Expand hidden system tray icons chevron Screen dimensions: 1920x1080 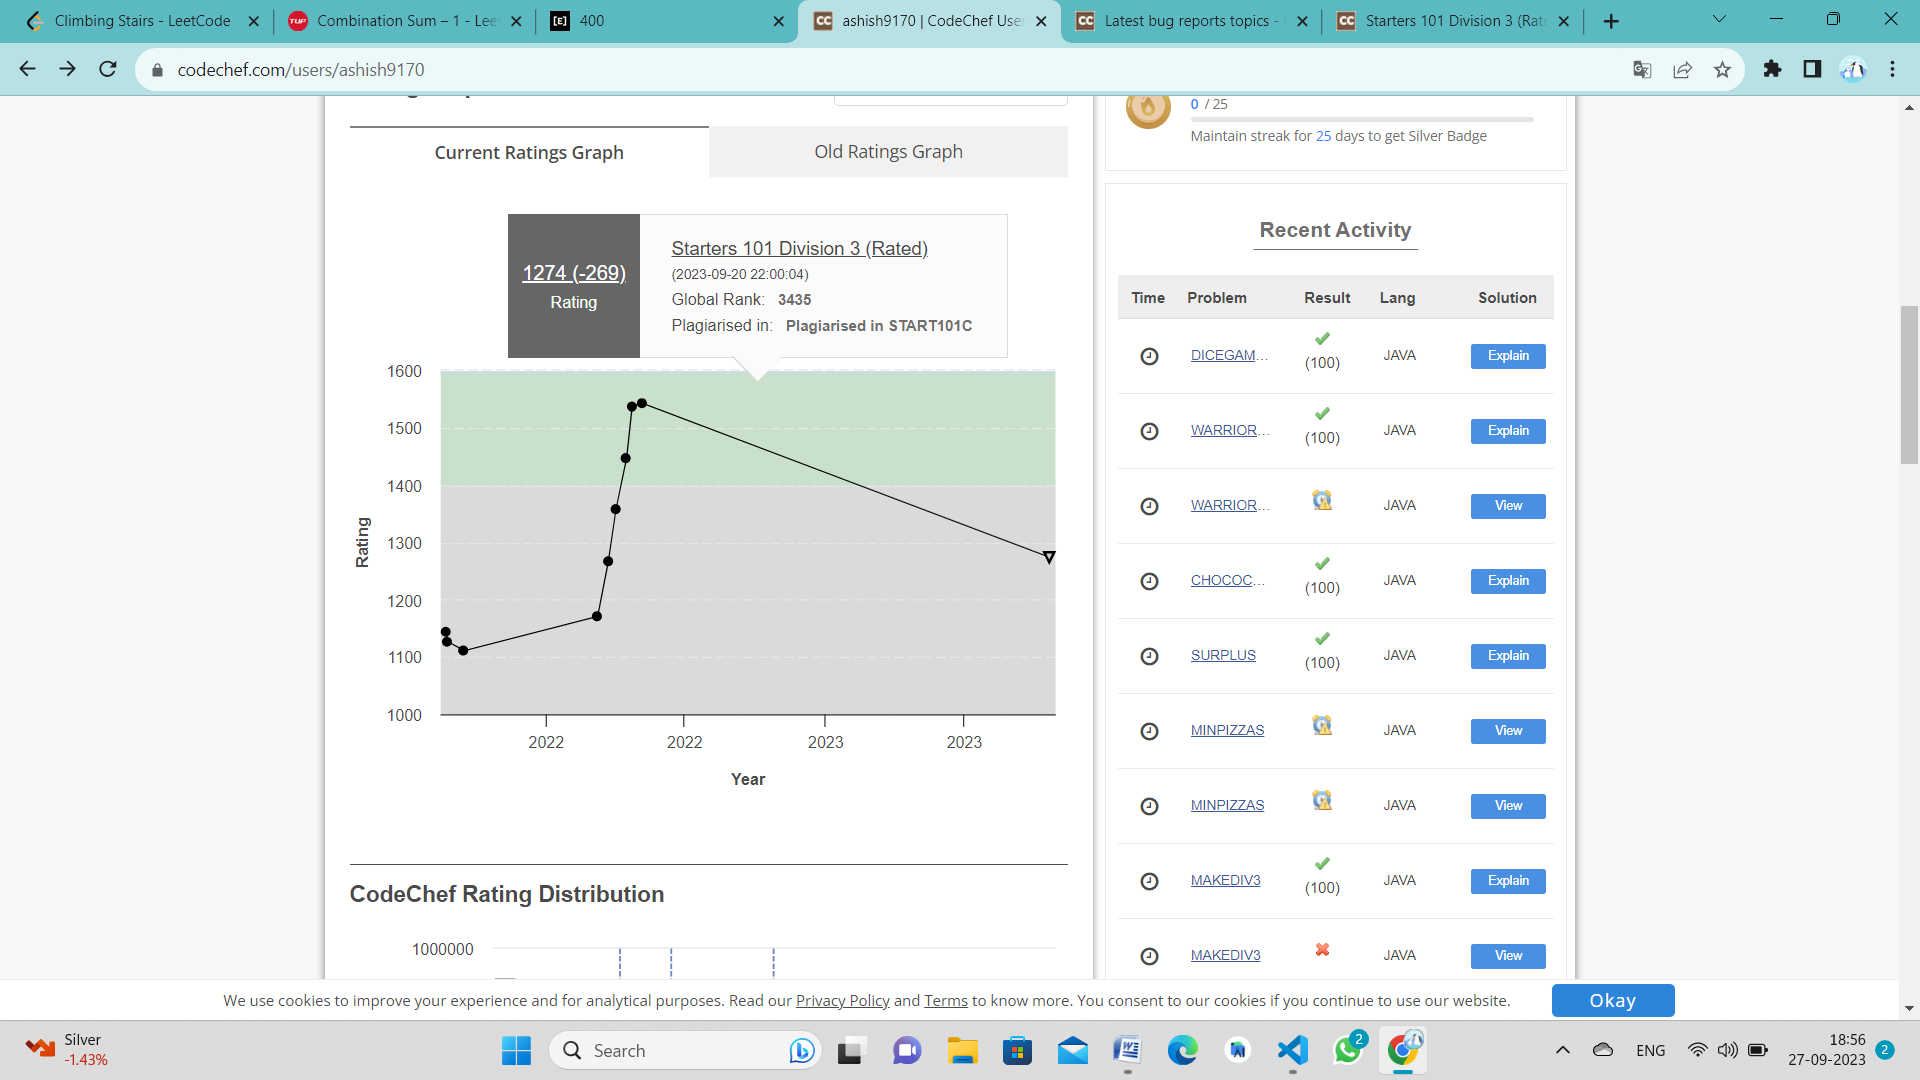[x=1562, y=1050]
